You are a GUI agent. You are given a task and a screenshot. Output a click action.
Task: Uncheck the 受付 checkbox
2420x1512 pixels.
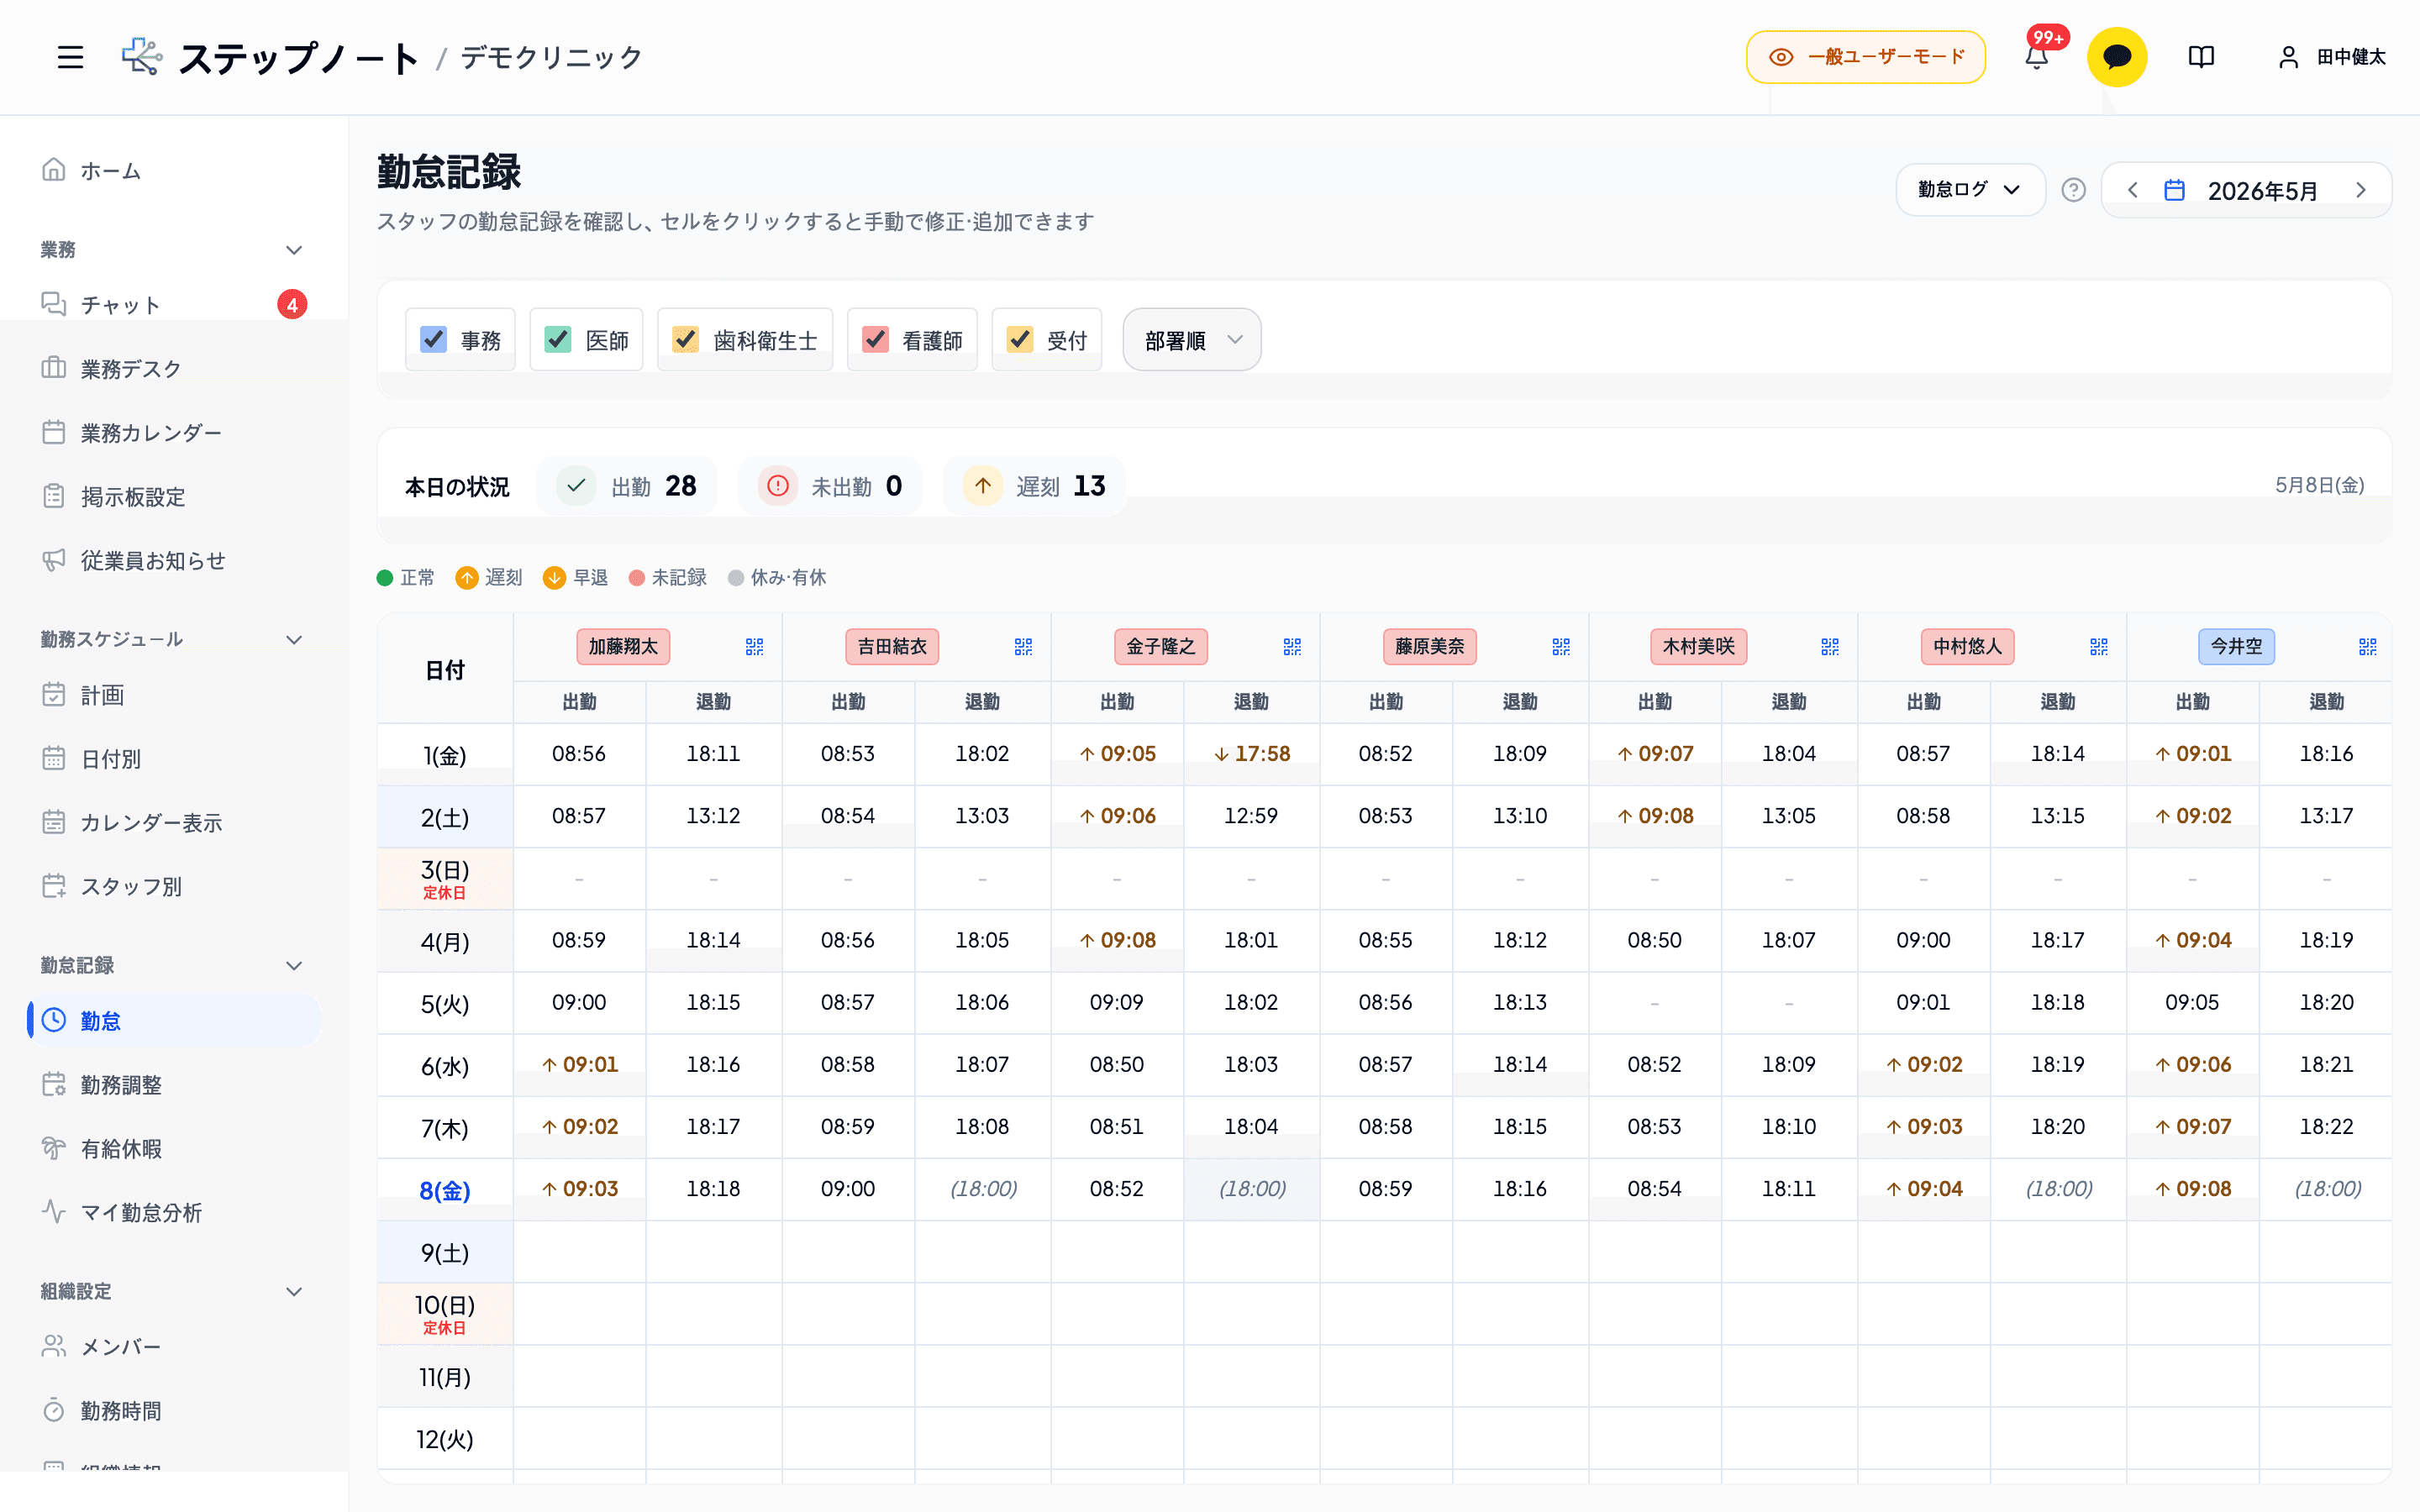[x=1019, y=340]
